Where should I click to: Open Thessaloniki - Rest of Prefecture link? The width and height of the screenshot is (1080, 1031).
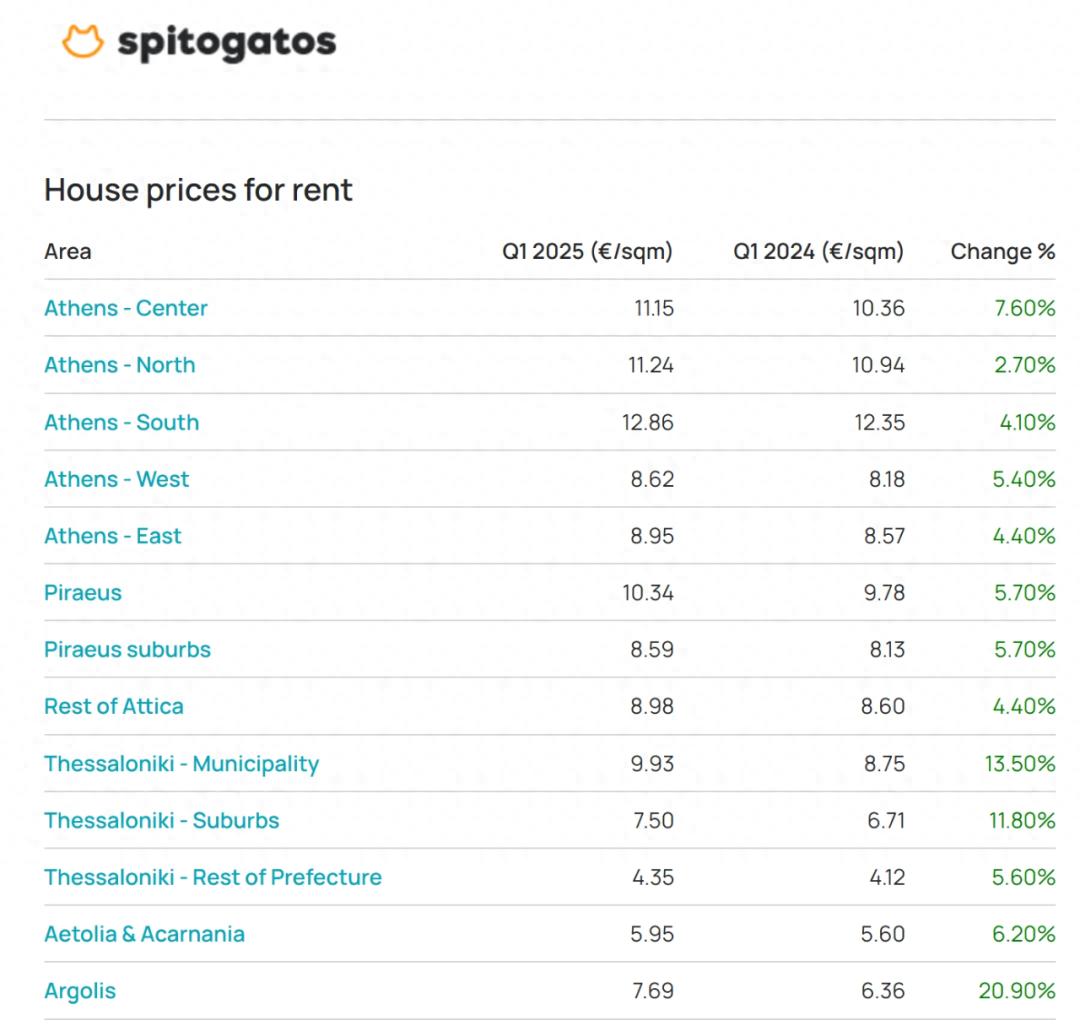tap(213, 877)
